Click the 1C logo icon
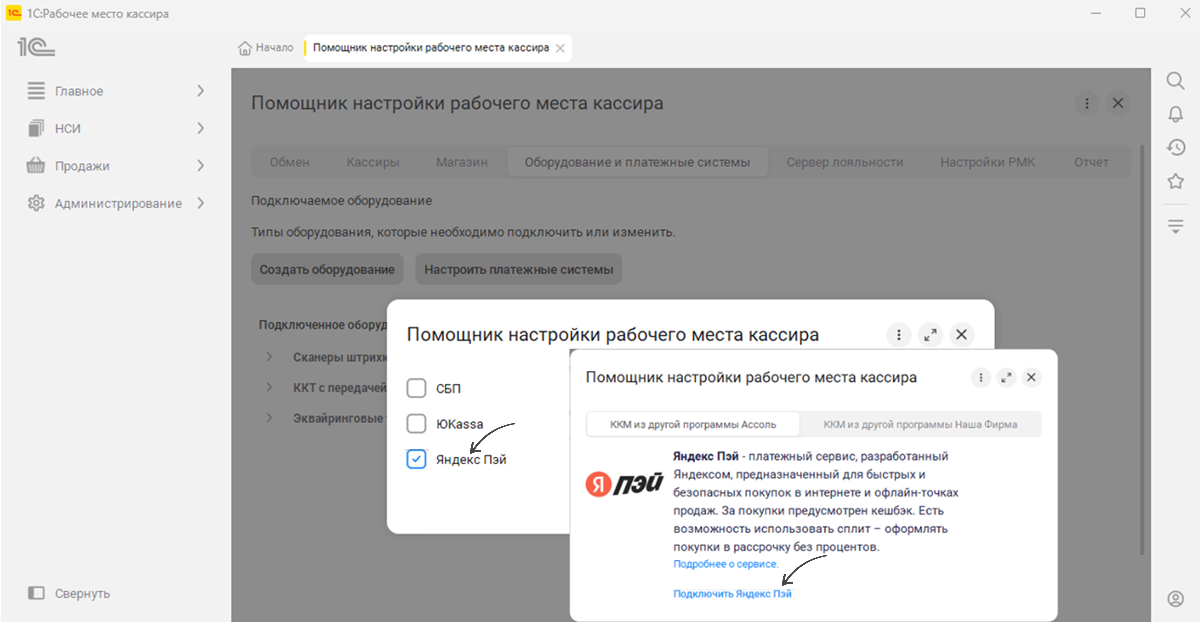 click(x=36, y=47)
